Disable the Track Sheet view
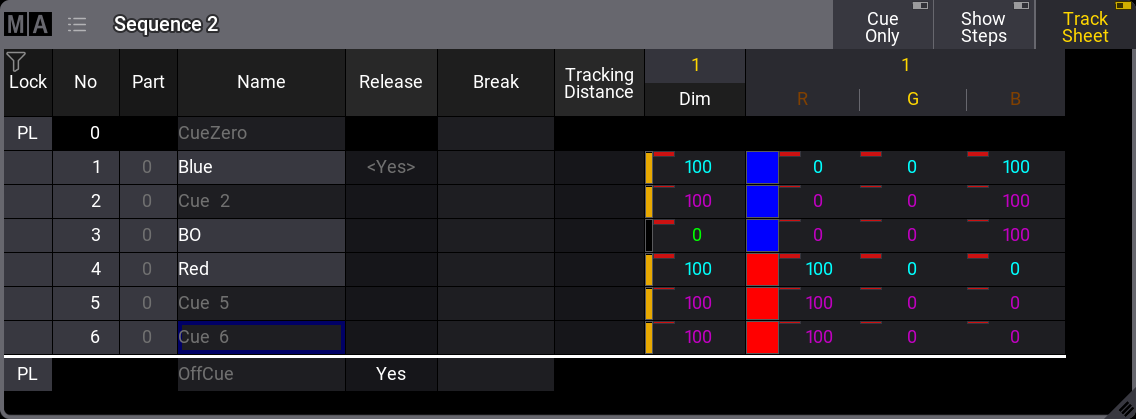This screenshot has width=1136, height=419. (x=1085, y=26)
